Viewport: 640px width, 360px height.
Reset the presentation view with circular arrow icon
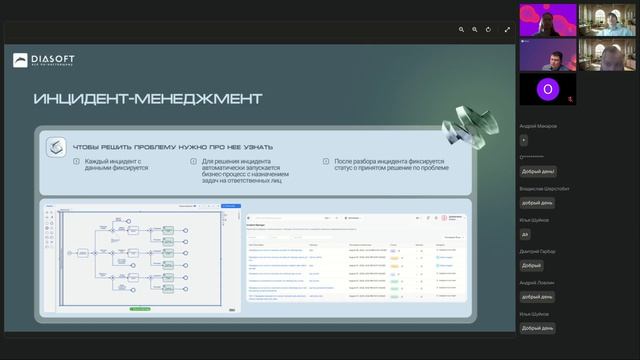(488, 29)
